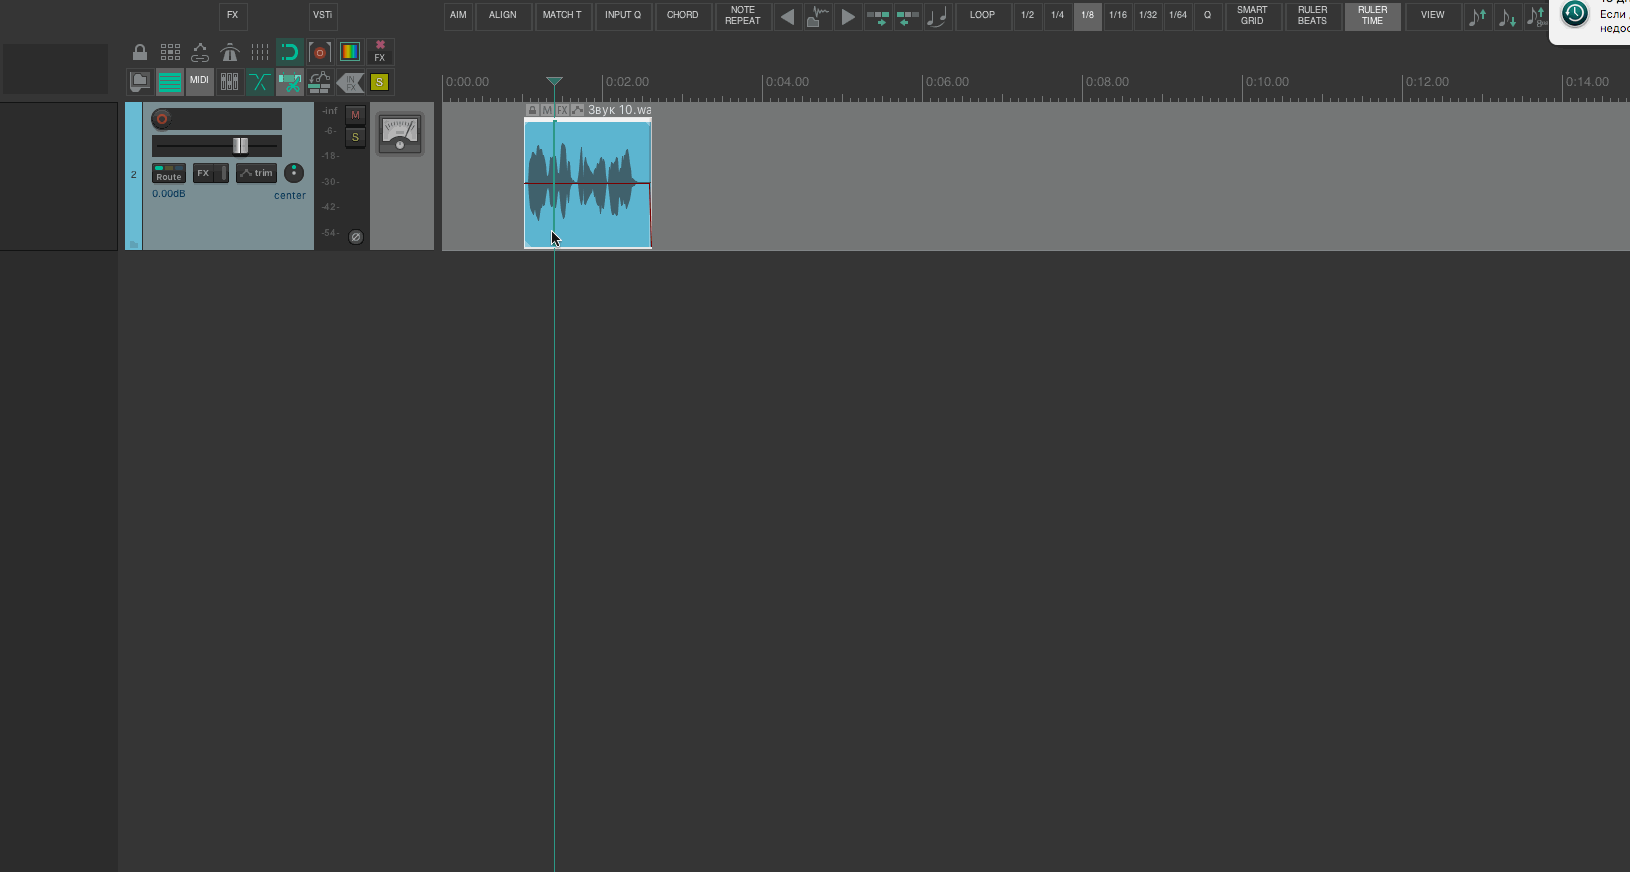
Task: Open the grid settings icon with nine squares
Action: click(x=171, y=52)
